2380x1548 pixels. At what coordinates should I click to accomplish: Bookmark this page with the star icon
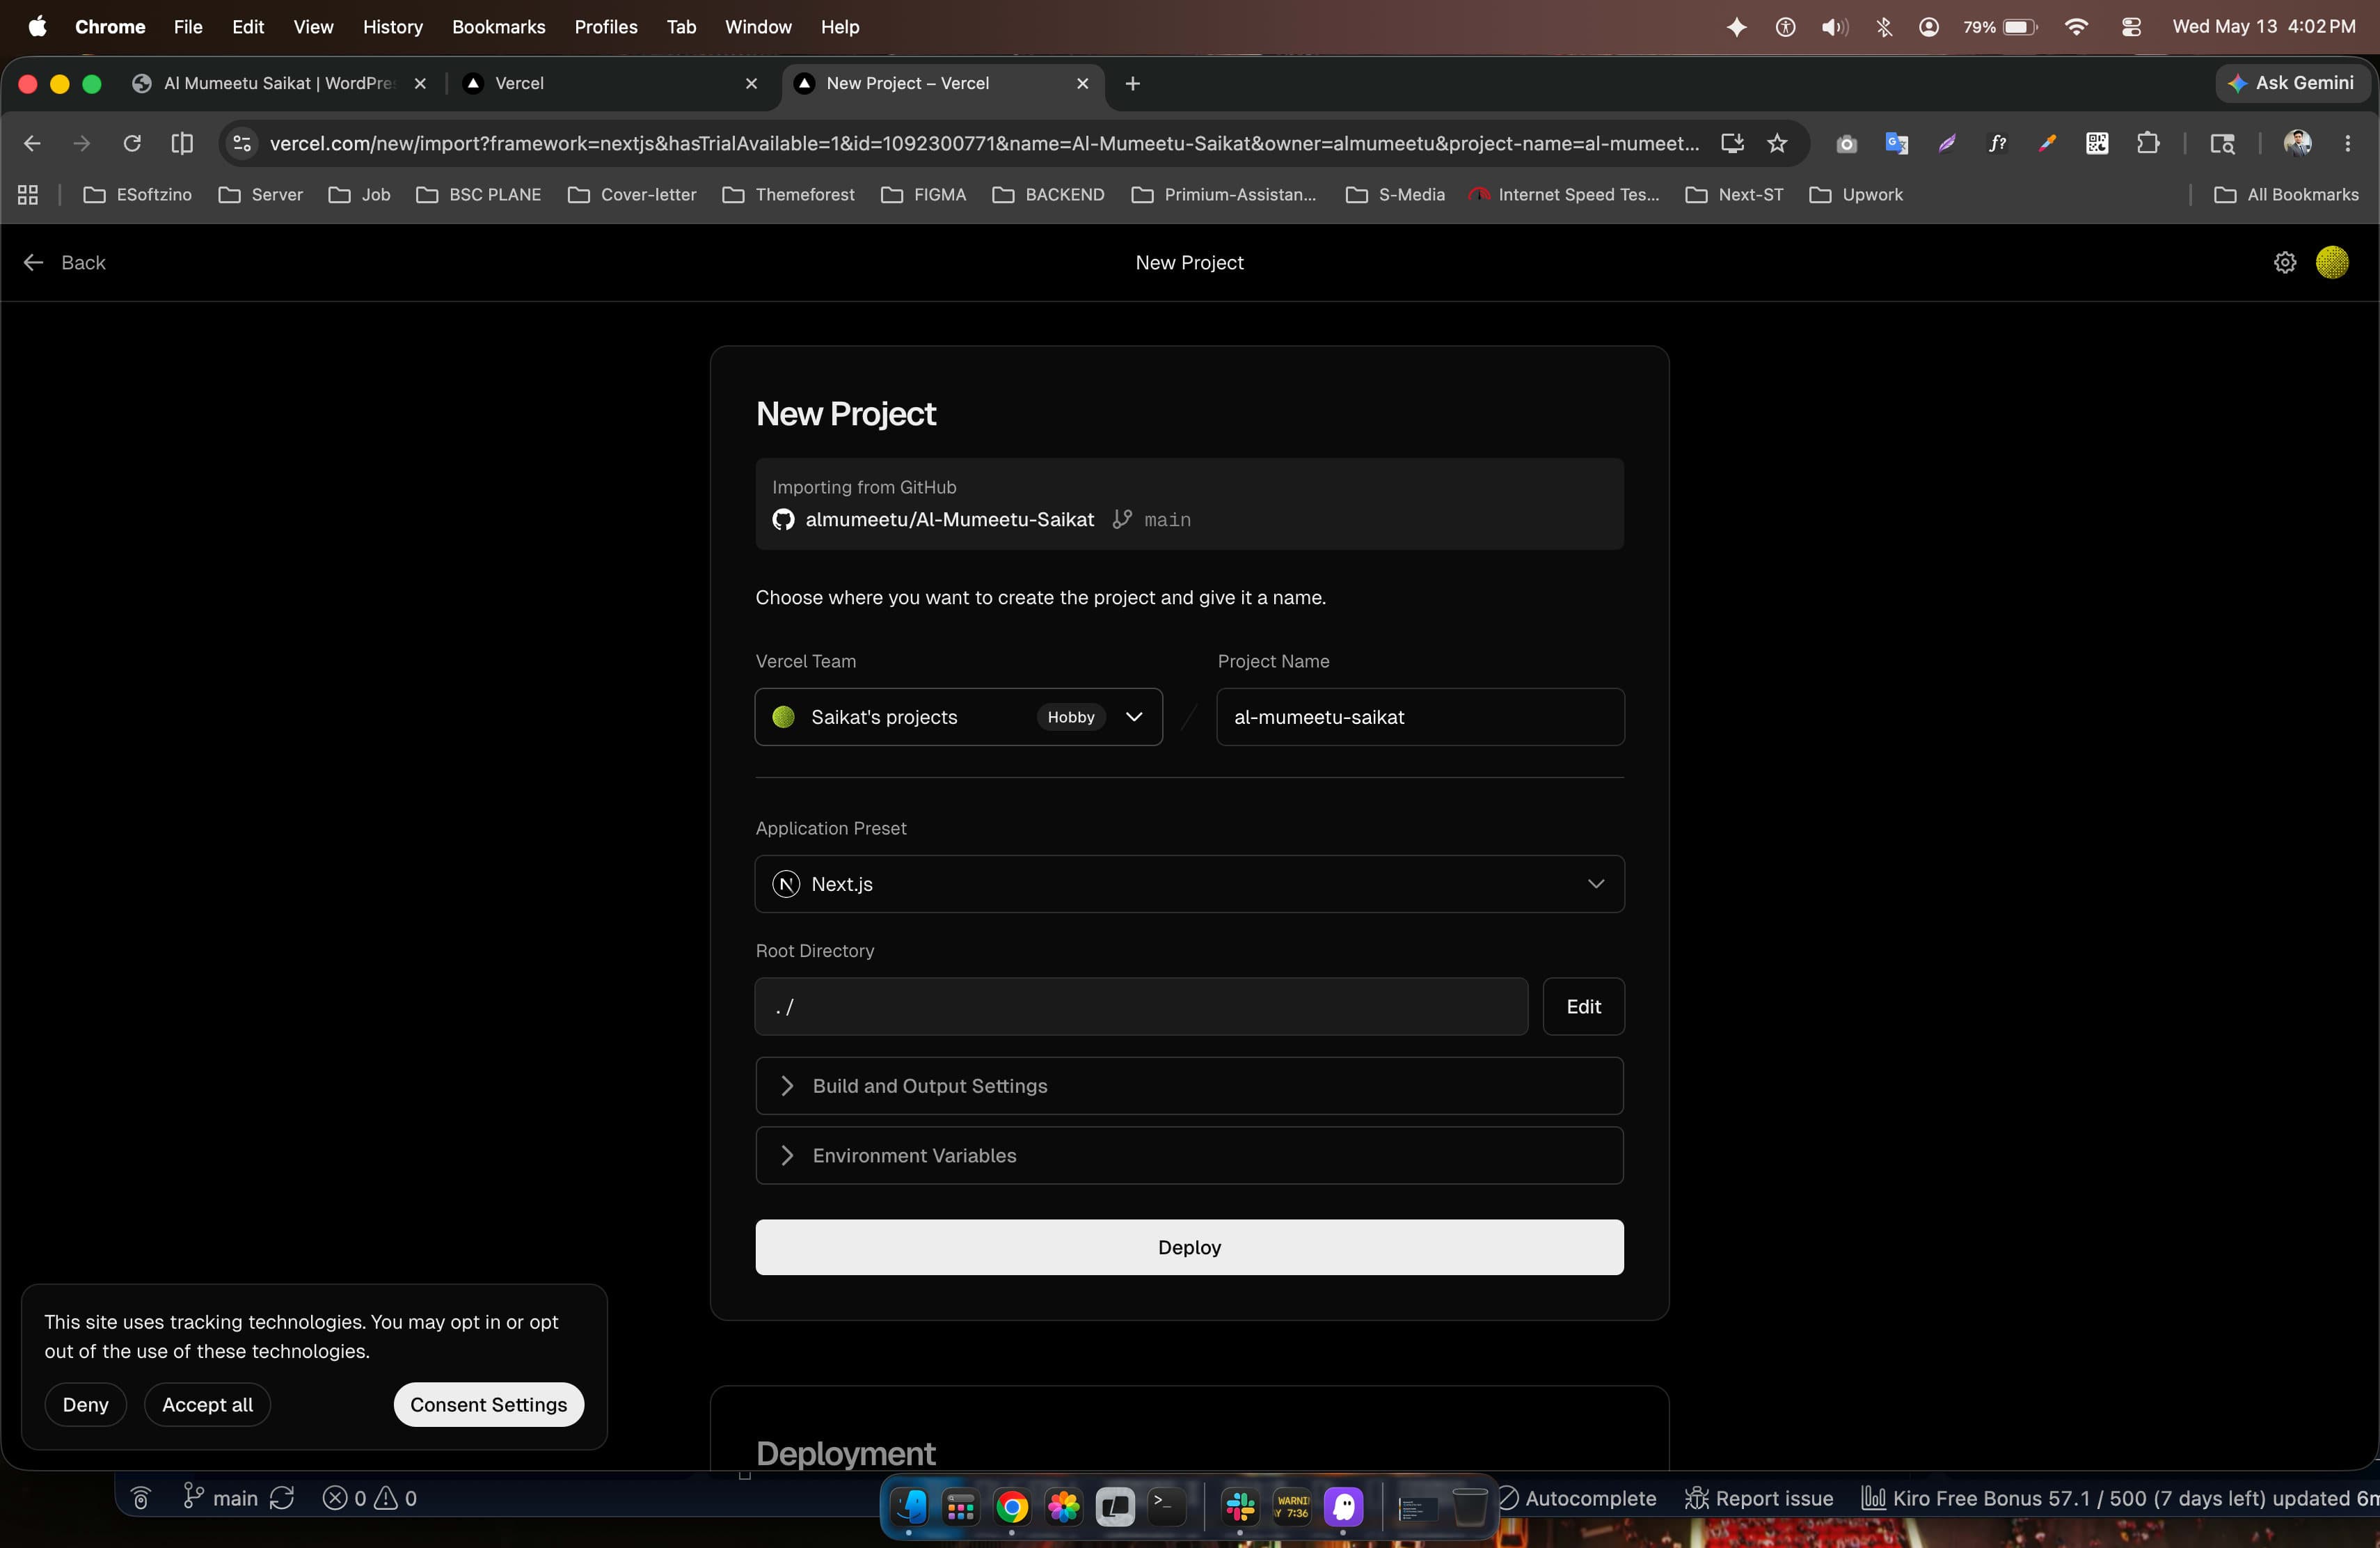click(x=1777, y=143)
